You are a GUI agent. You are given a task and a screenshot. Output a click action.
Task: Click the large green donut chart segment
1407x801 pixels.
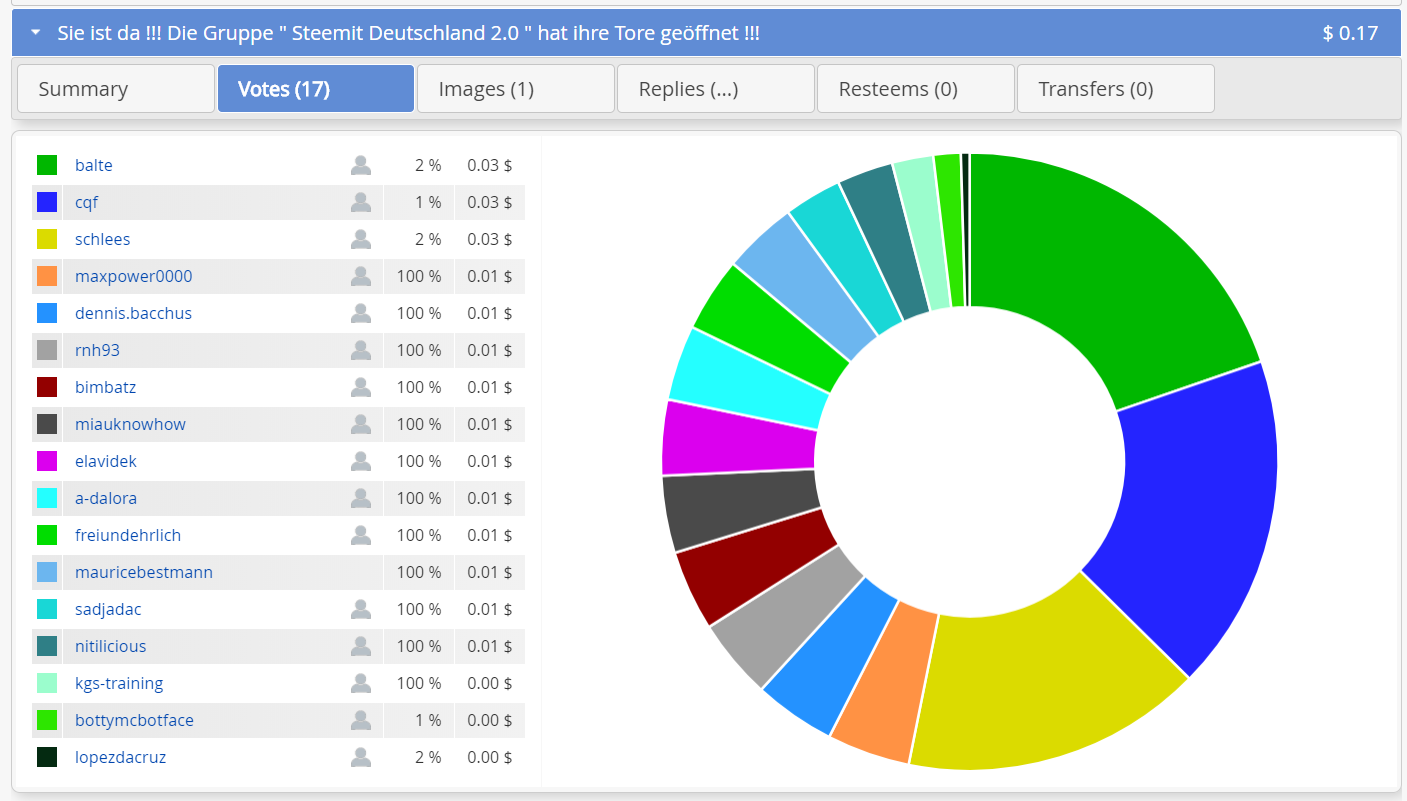point(1105,275)
